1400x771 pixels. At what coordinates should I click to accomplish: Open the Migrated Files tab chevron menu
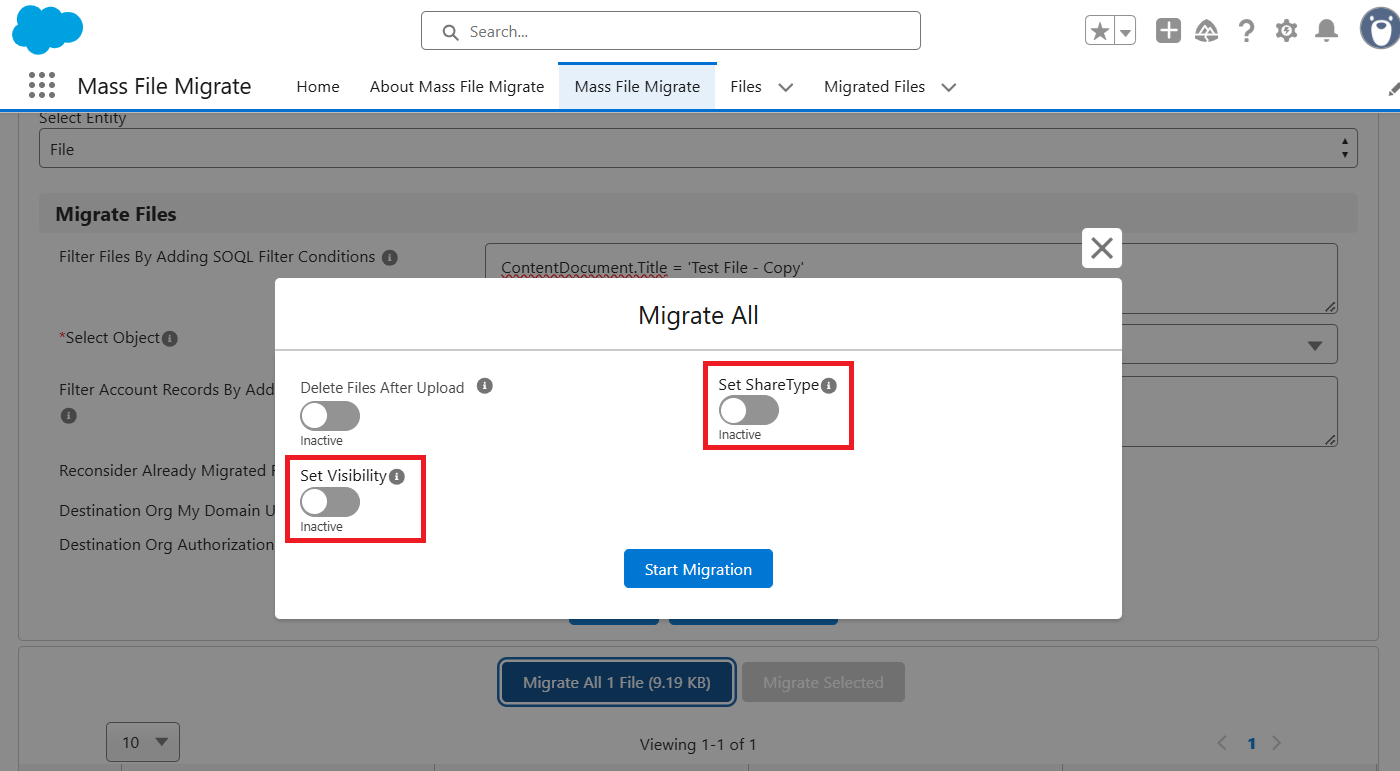[x=949, y=87]
